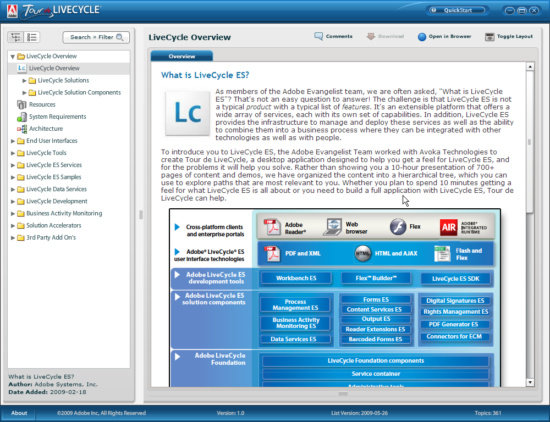The image size is (550, 422).
Task: Click in the Search Filter field
Action: coord(96,37)
